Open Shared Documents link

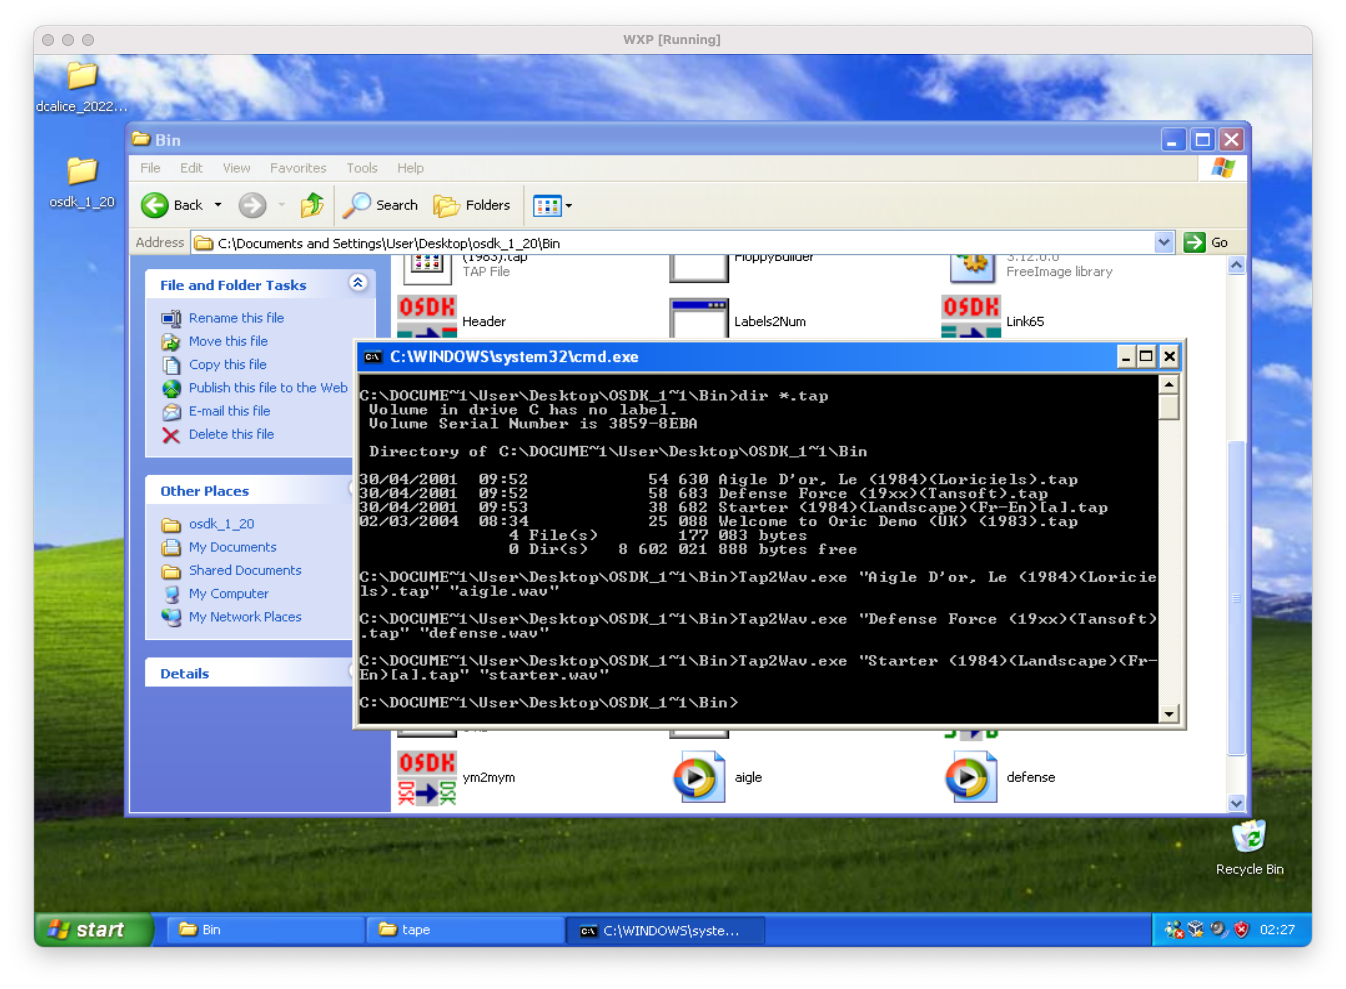click(245, 570)
